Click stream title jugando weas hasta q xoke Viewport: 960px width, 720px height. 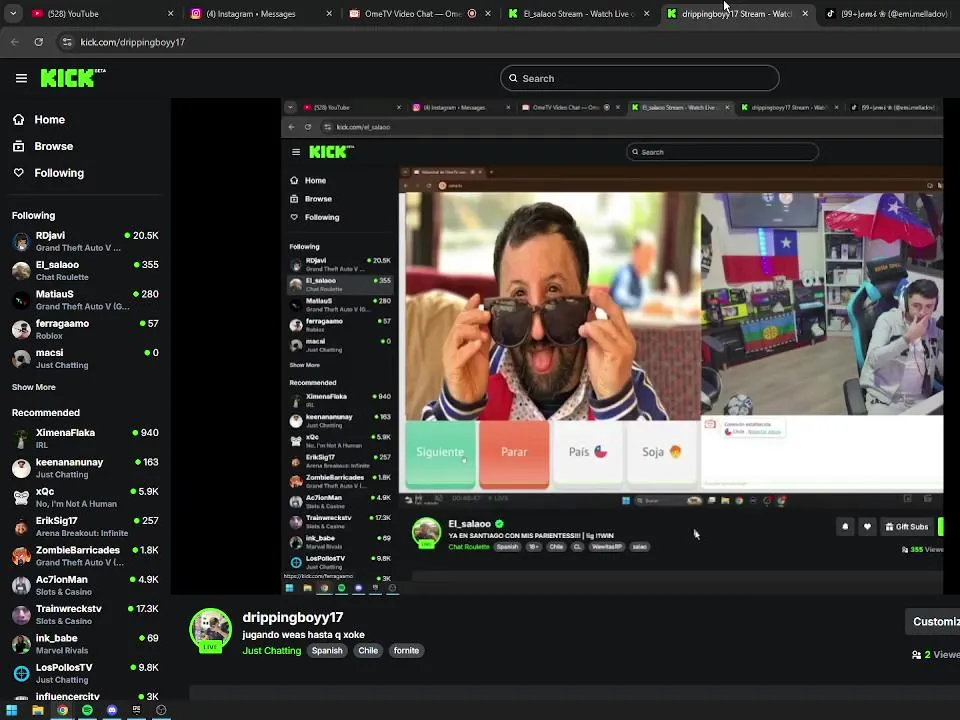point(304,635)
